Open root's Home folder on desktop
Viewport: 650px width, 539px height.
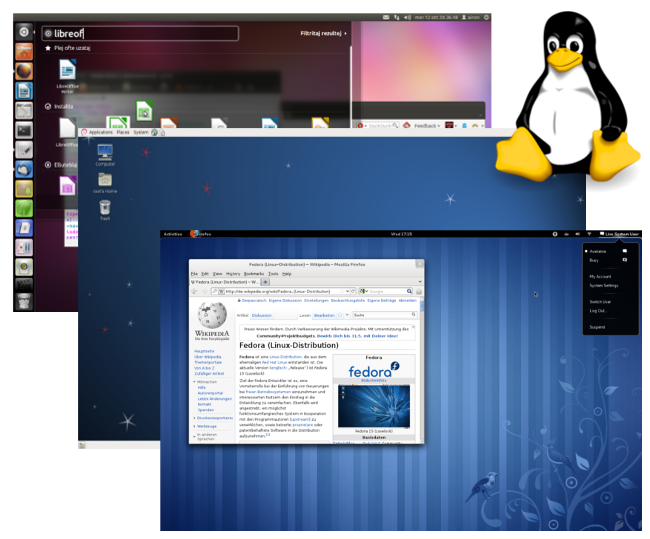[105, 181]
